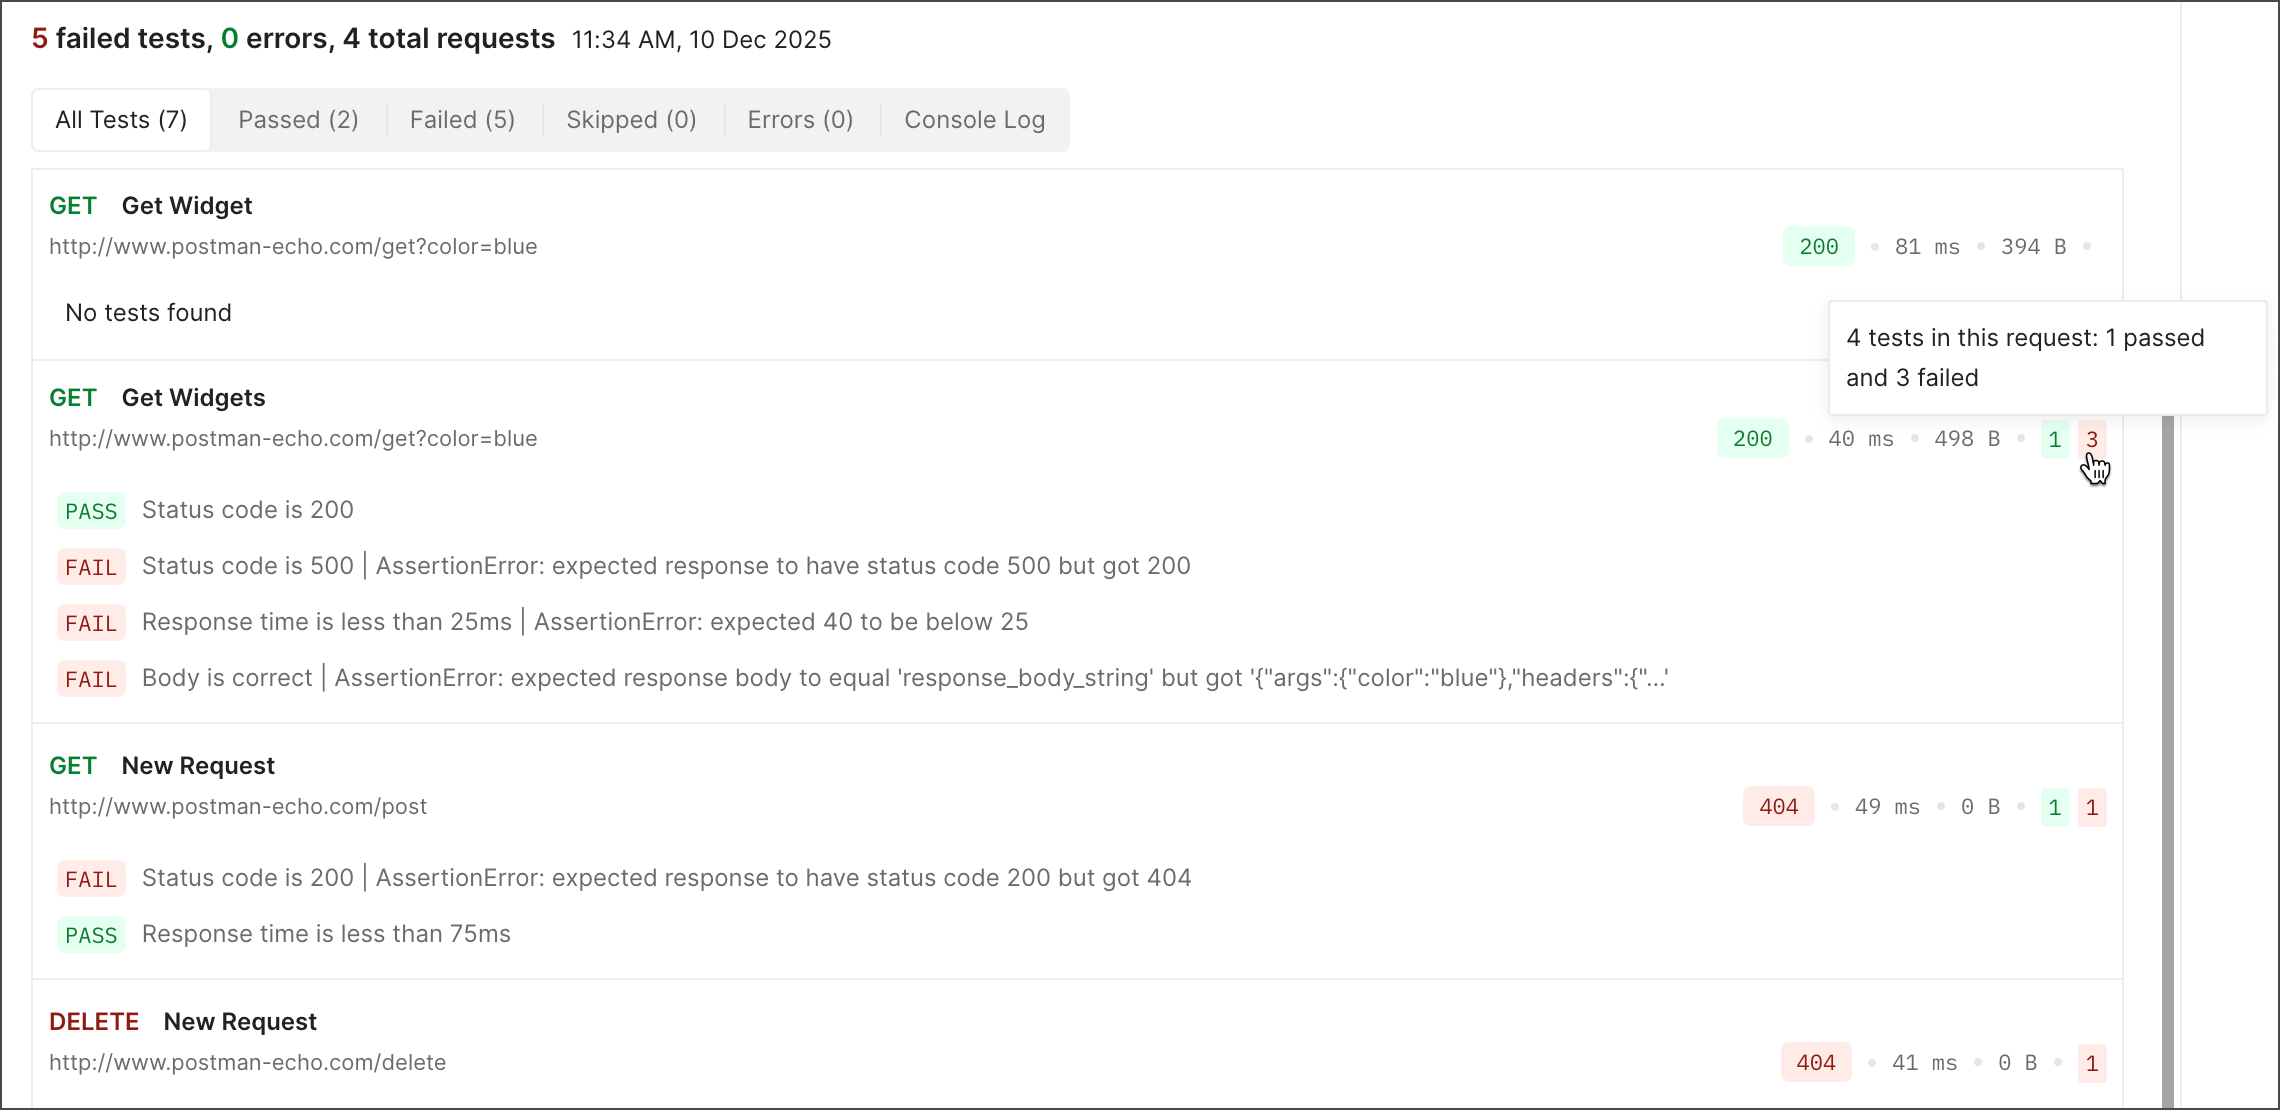Click the 404 badge on the DELETE request
2280x1110 pixels.
click(x=1815, y=1063)
